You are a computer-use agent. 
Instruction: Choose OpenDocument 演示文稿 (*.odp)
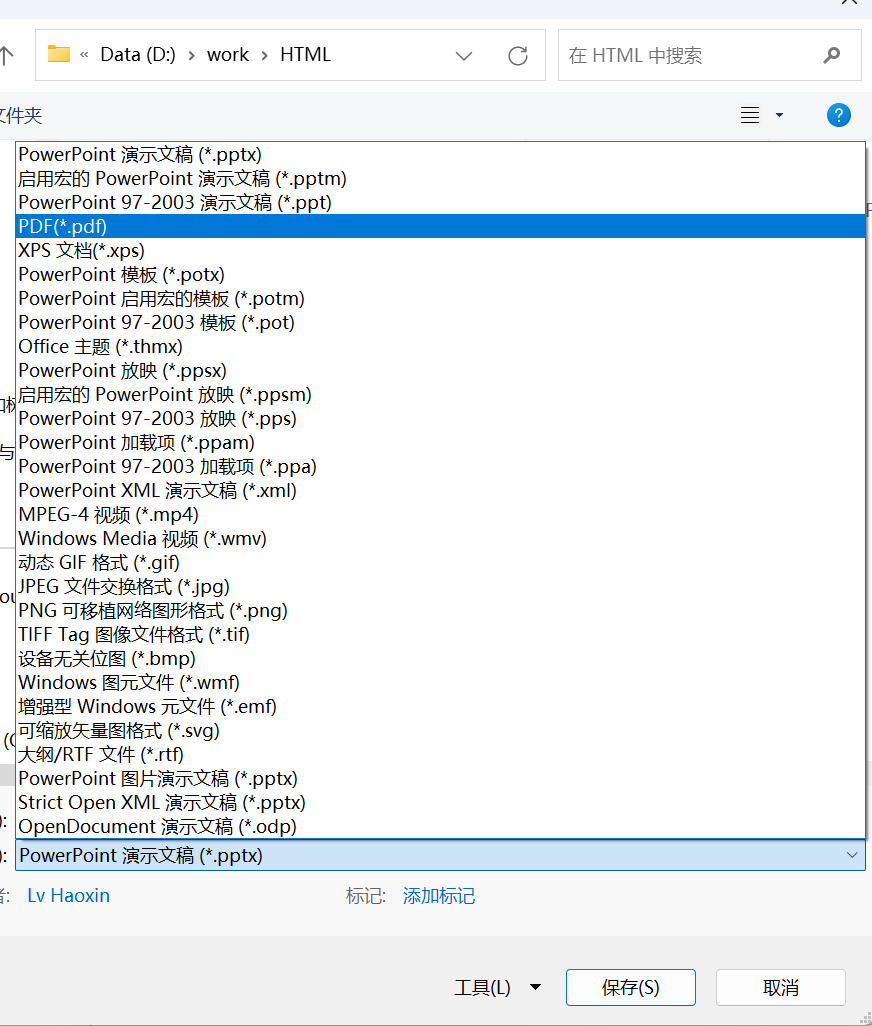coord(440,826)
